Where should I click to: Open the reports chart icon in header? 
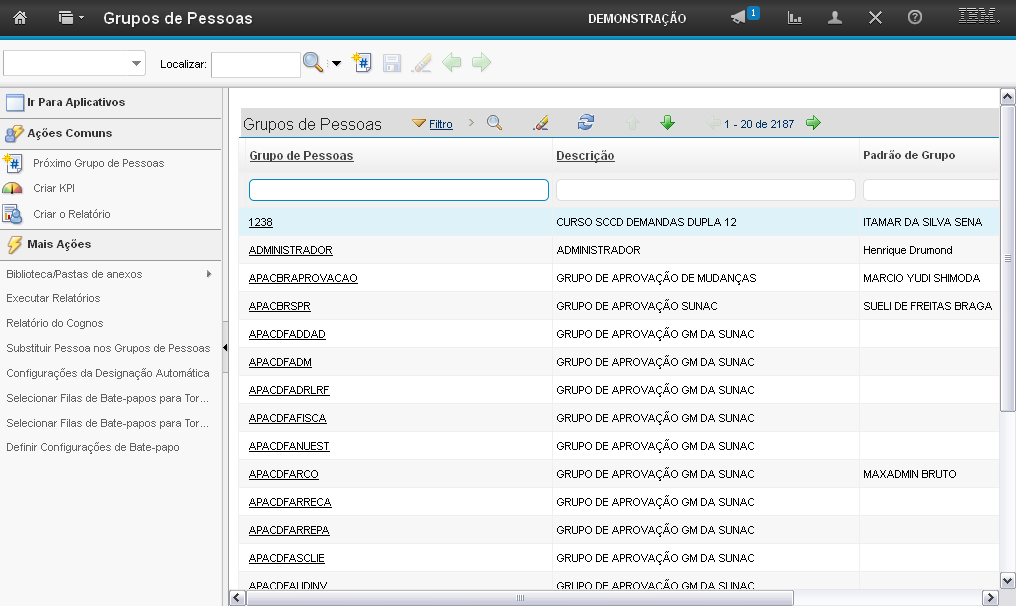click(795, 18)
